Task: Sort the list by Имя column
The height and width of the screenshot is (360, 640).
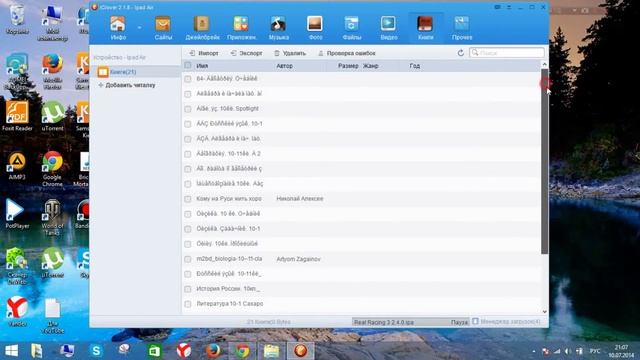Action: 202,66
